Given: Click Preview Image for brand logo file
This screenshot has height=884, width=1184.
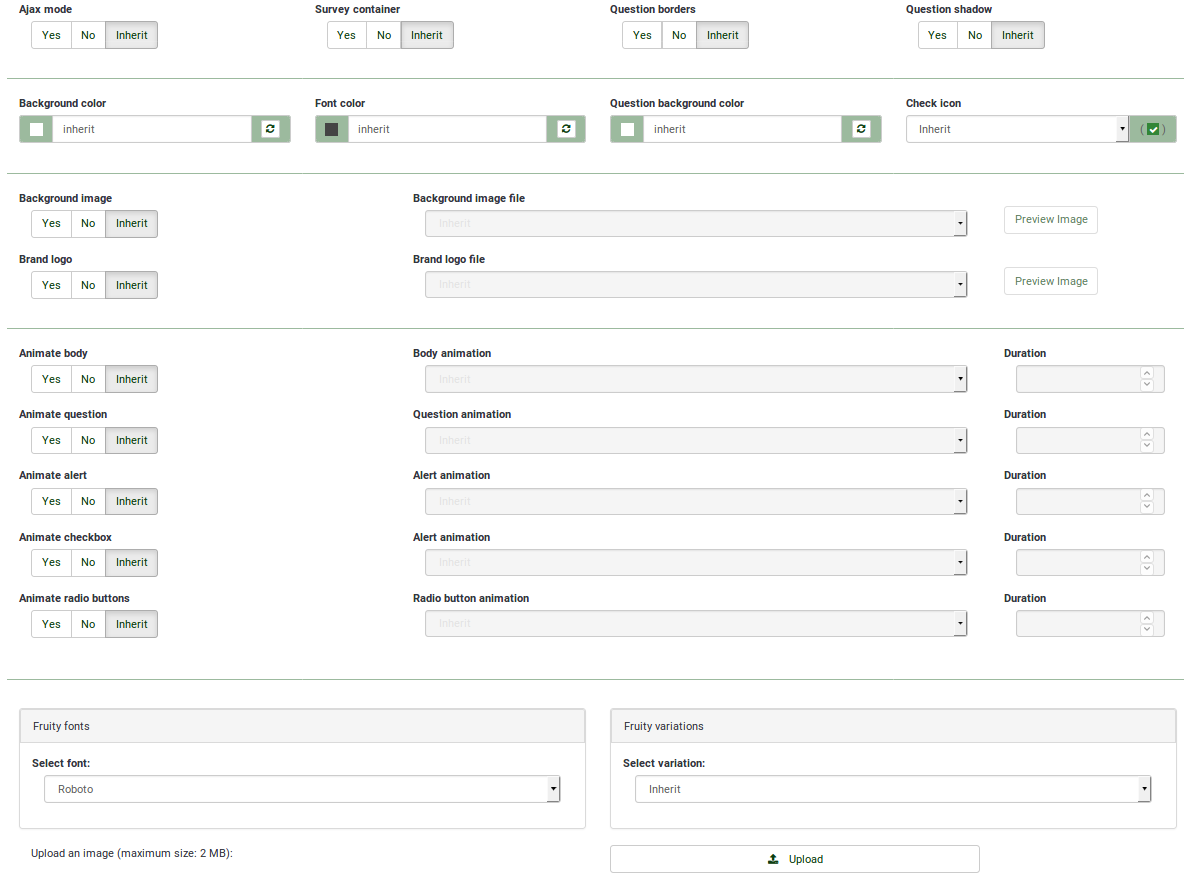Looking at the screenshot, I should (x=1050, y=281).
